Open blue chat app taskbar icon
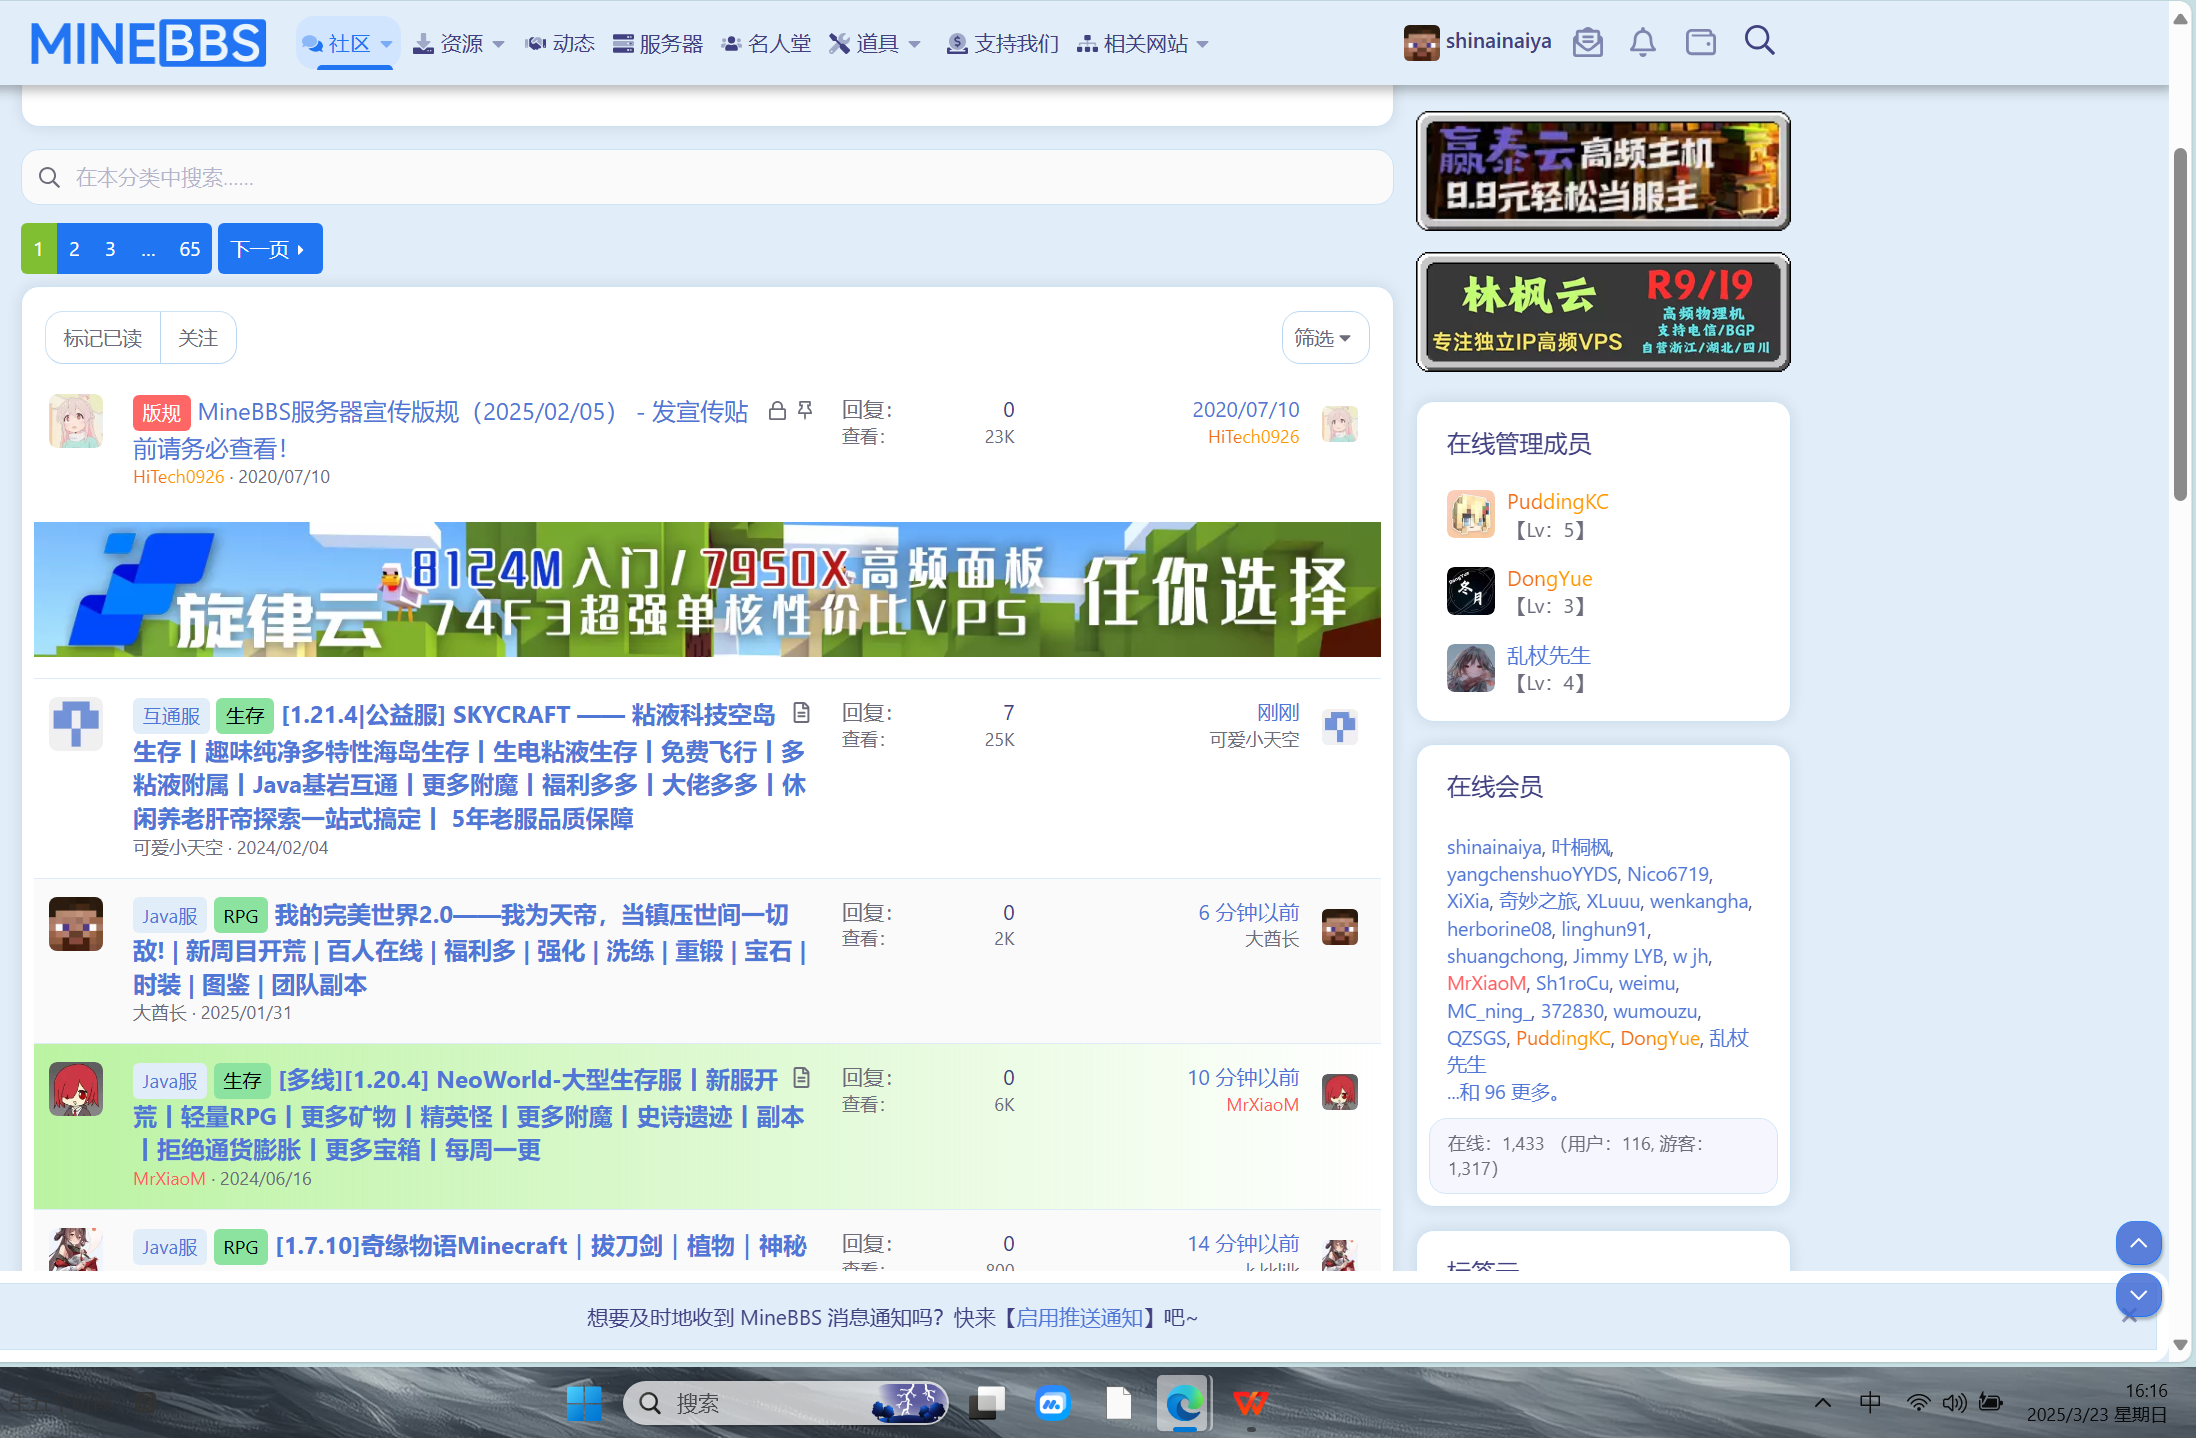This screenshot has height=1438, width=2196. (1052, 1403)
